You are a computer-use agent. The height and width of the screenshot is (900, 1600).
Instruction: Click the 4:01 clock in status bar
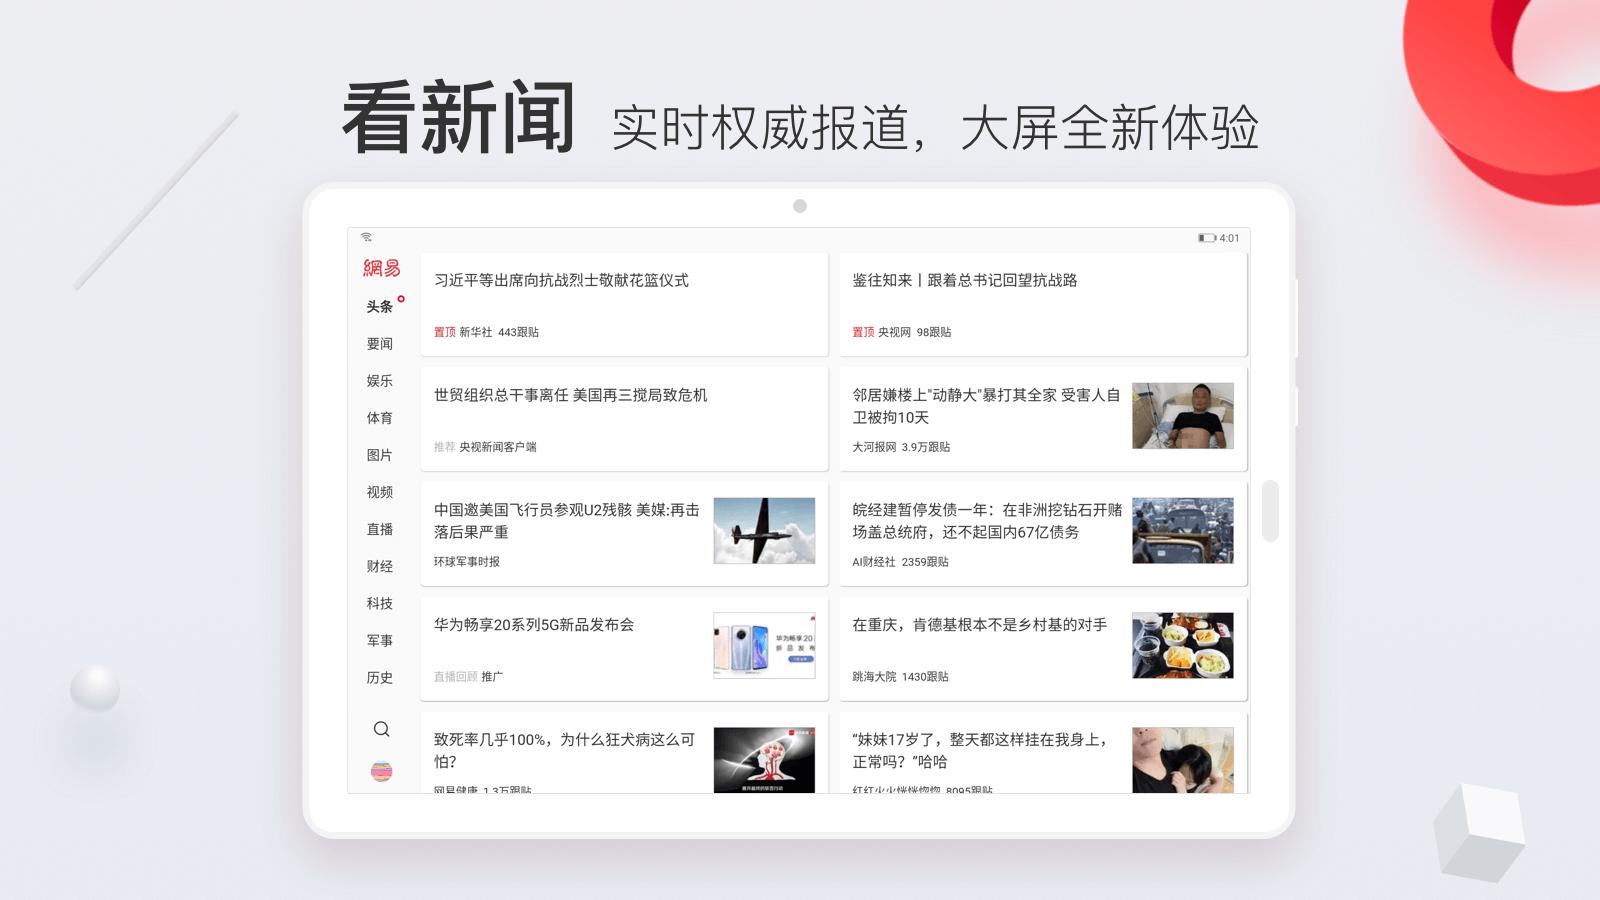pyautogui.click(x=1229, y=238)
